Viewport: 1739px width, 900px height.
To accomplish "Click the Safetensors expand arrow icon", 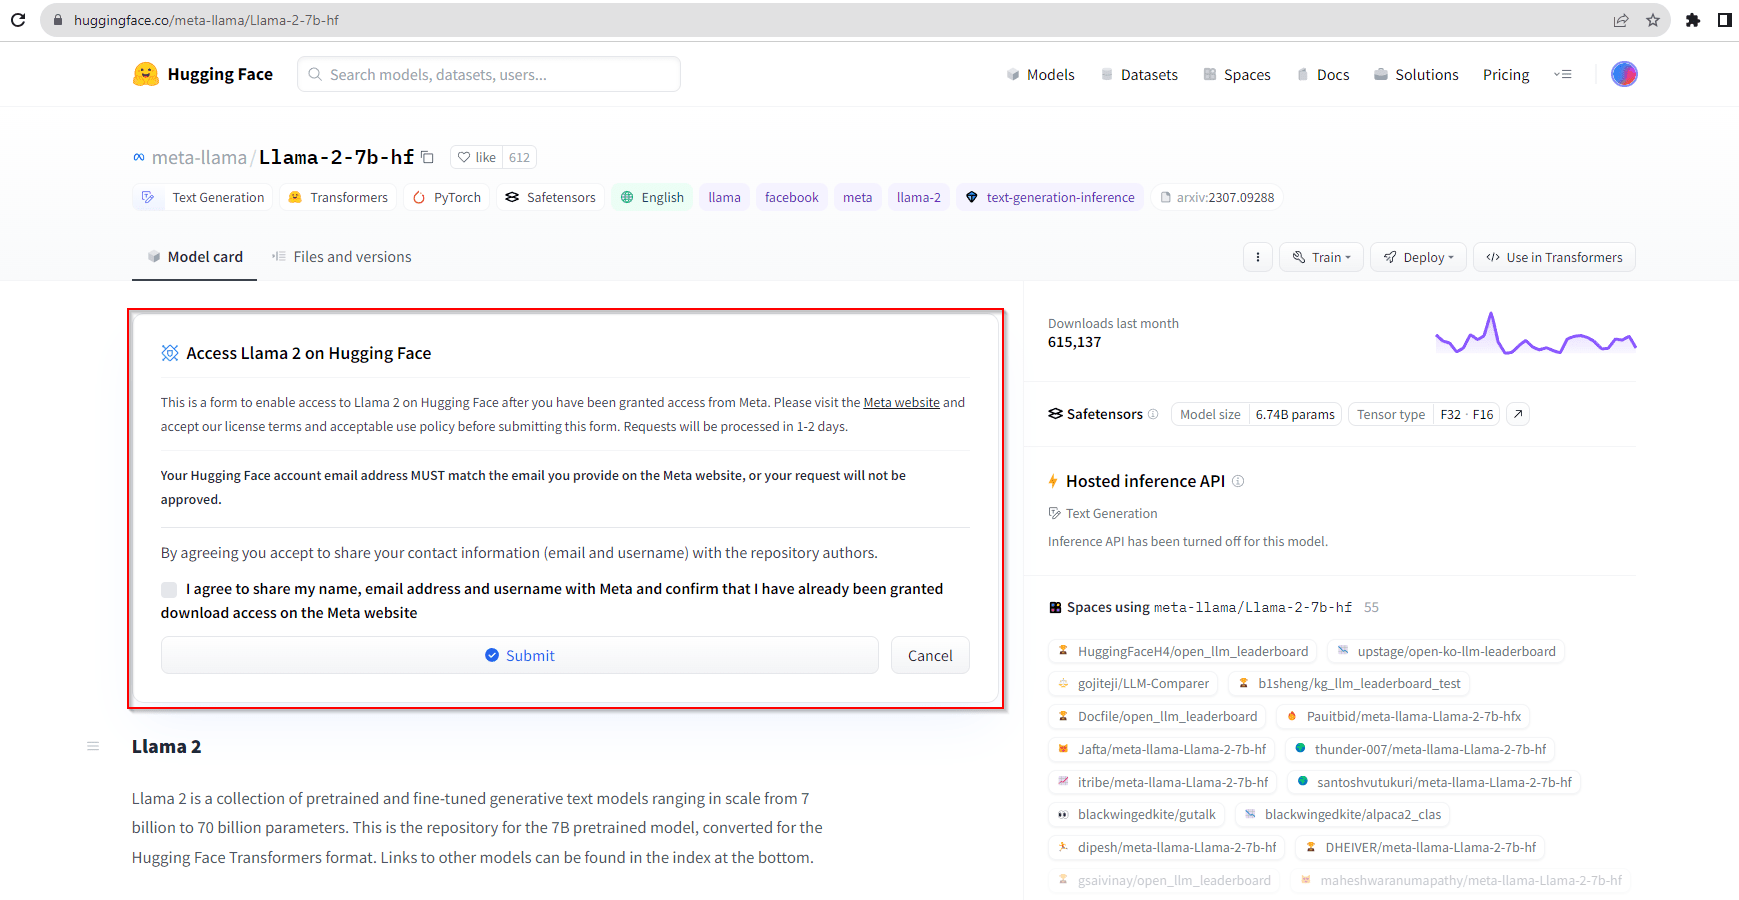I will coord(1518,414).
